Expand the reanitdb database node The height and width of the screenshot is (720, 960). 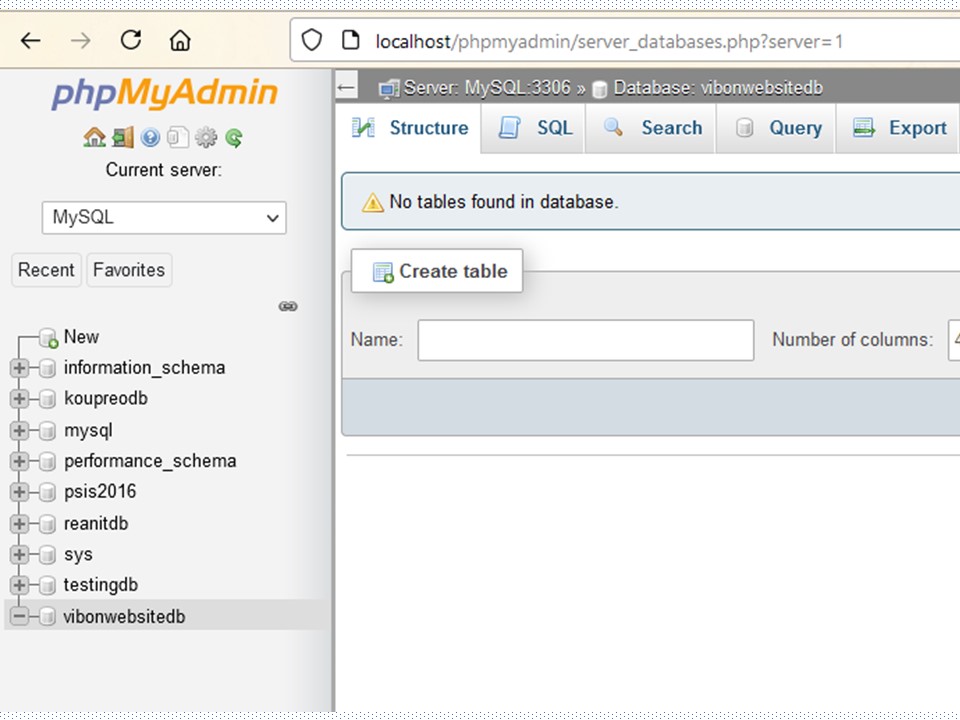click(x=19, y=523)
